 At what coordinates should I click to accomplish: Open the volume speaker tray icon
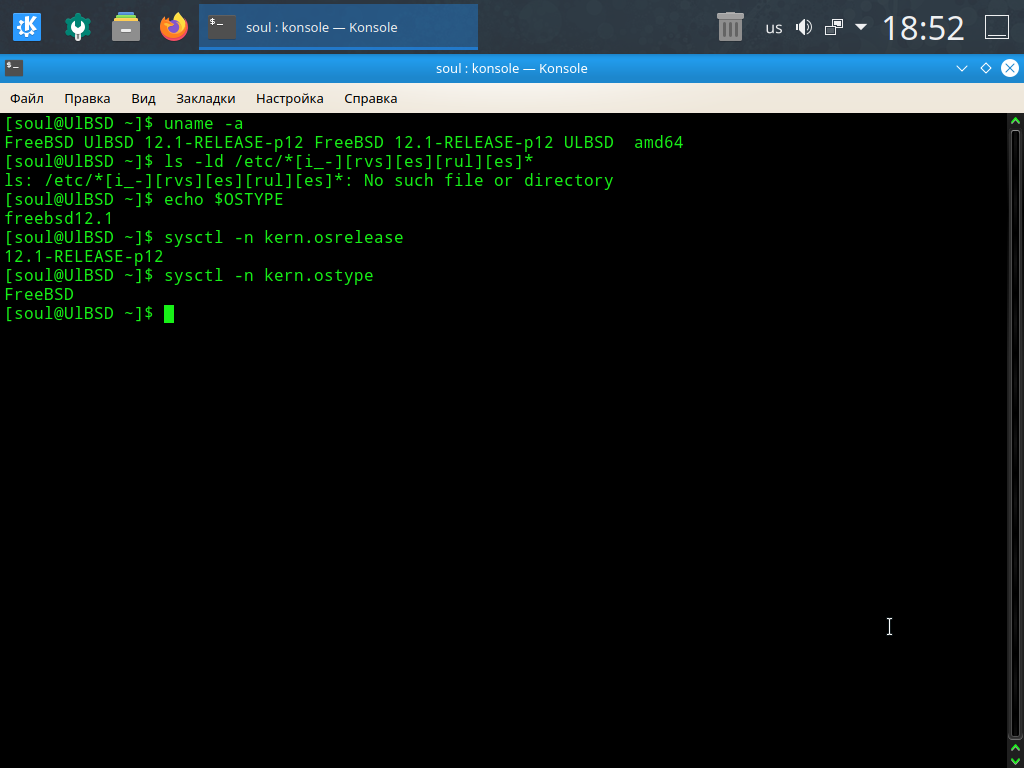[x=803, y=27]
